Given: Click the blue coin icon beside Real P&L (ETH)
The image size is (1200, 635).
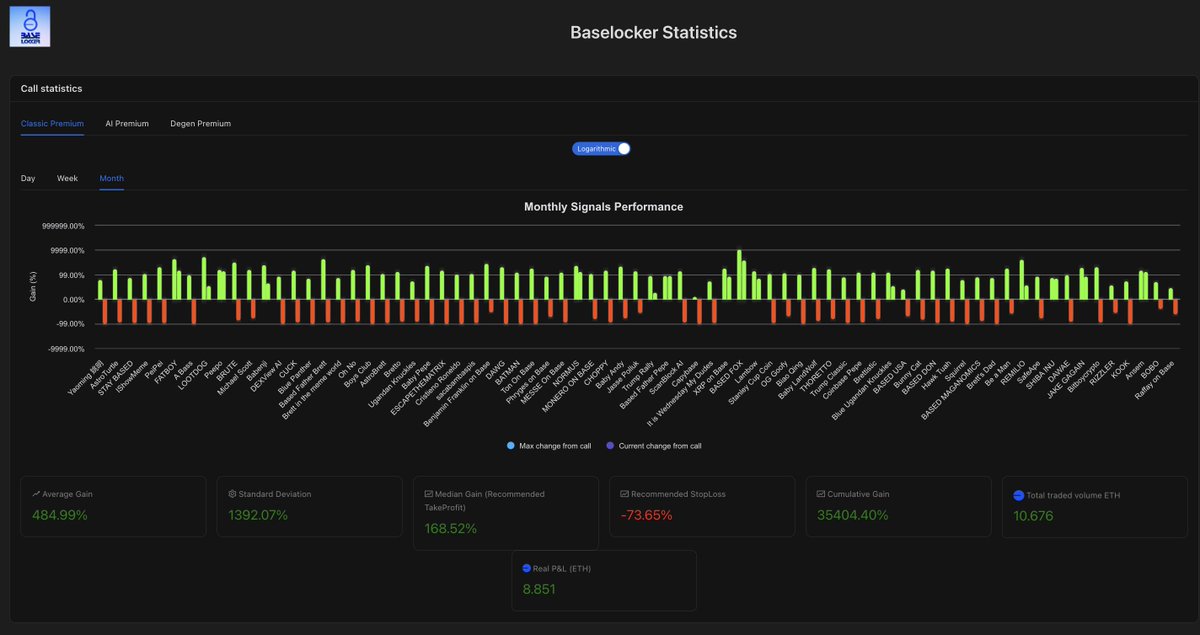Looking at the screenshot, I should 527,568.
